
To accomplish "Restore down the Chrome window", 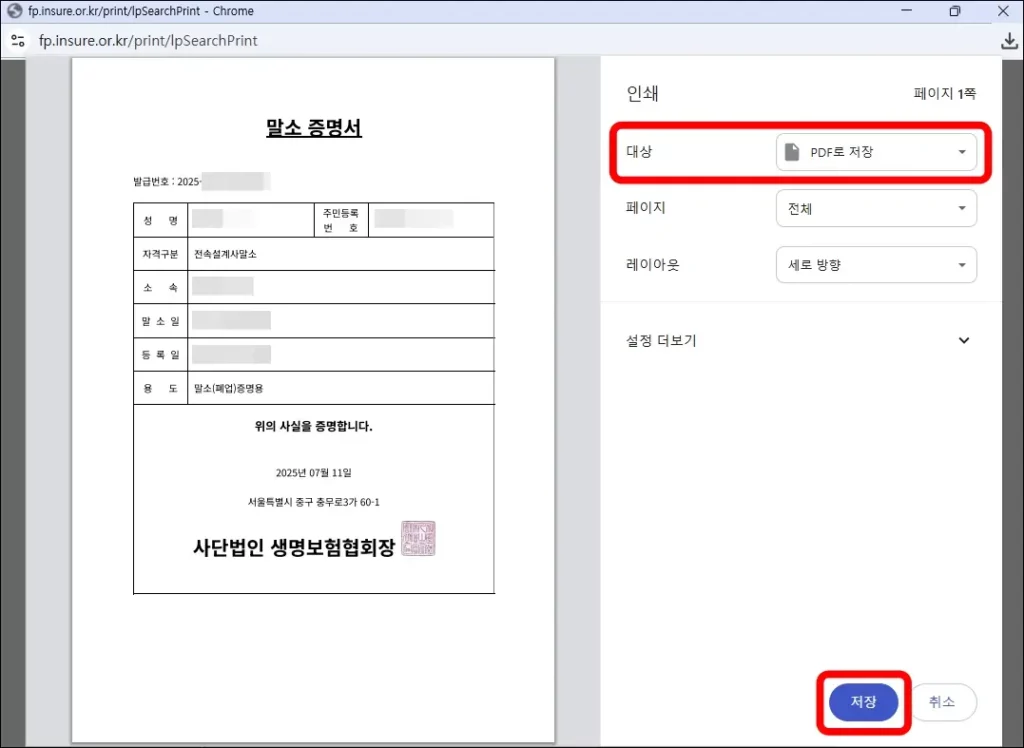I will [955, 11].
